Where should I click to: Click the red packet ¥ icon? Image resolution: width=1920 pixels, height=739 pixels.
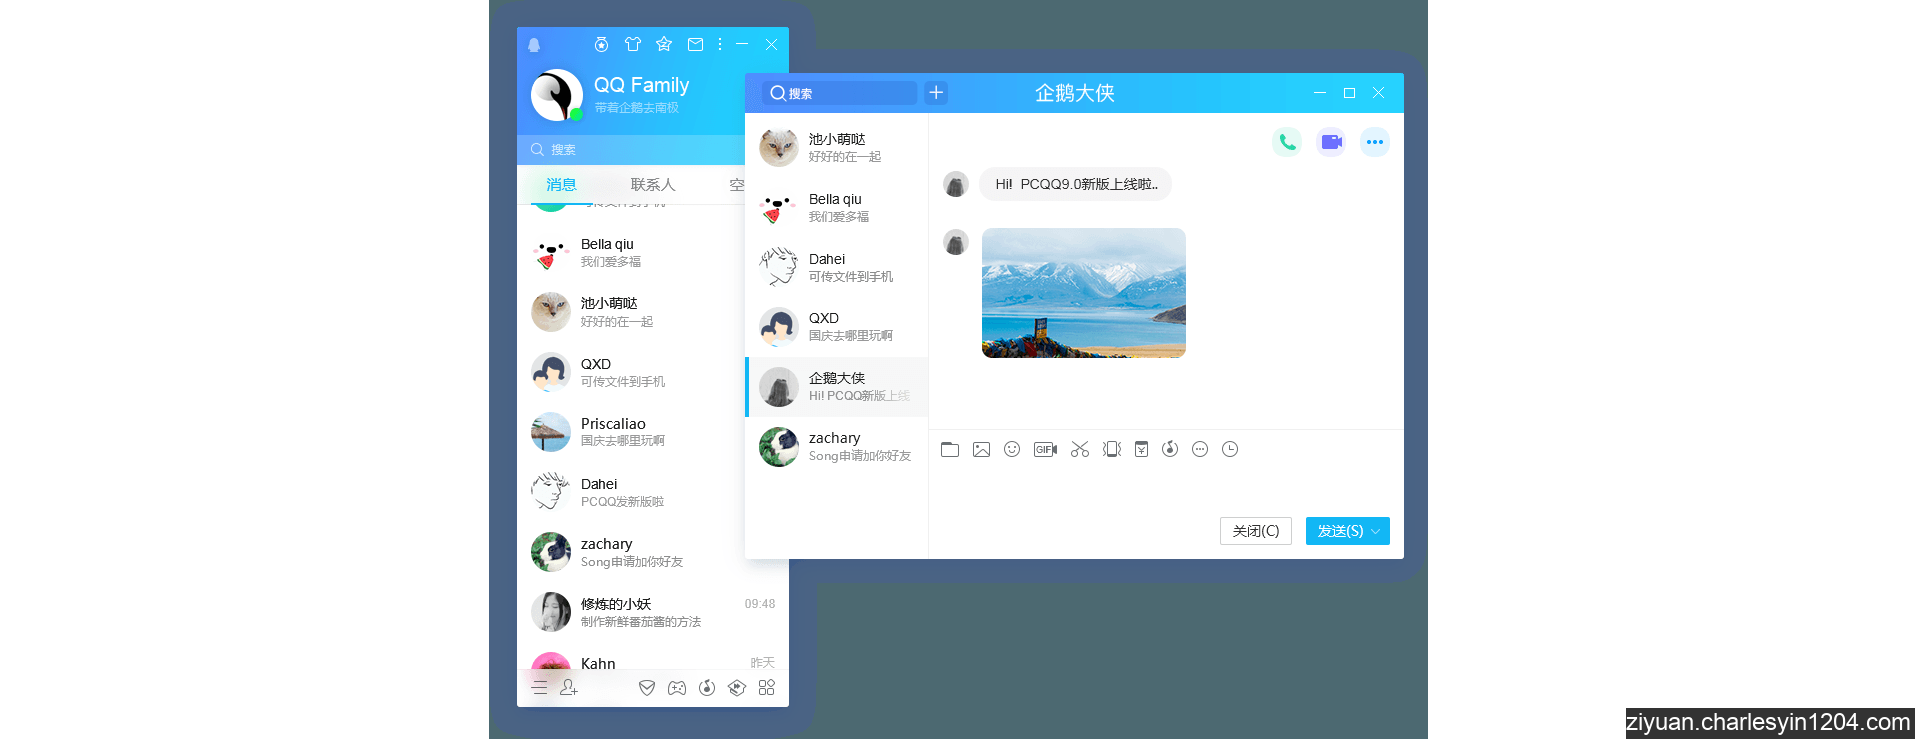click(1141, 449)
